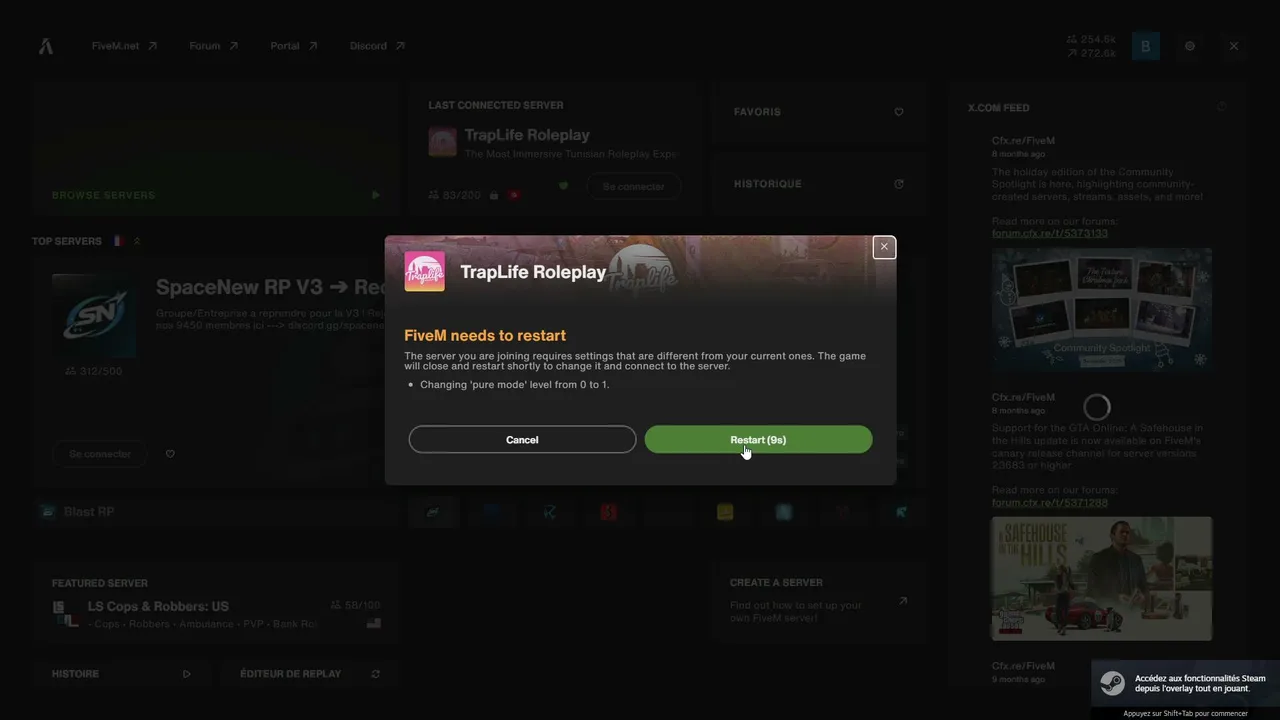Click the Favoris heart icon
The image size is (1280, 720).
[x=899, y=112]
